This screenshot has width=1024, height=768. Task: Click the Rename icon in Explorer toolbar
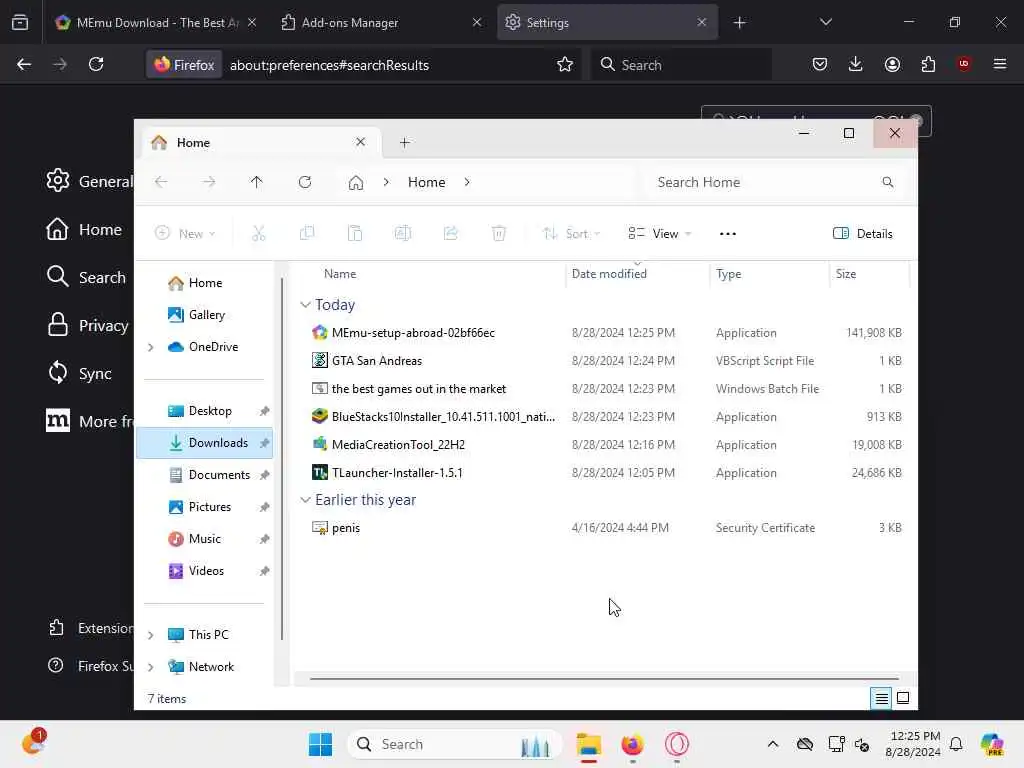pos(403,233)
